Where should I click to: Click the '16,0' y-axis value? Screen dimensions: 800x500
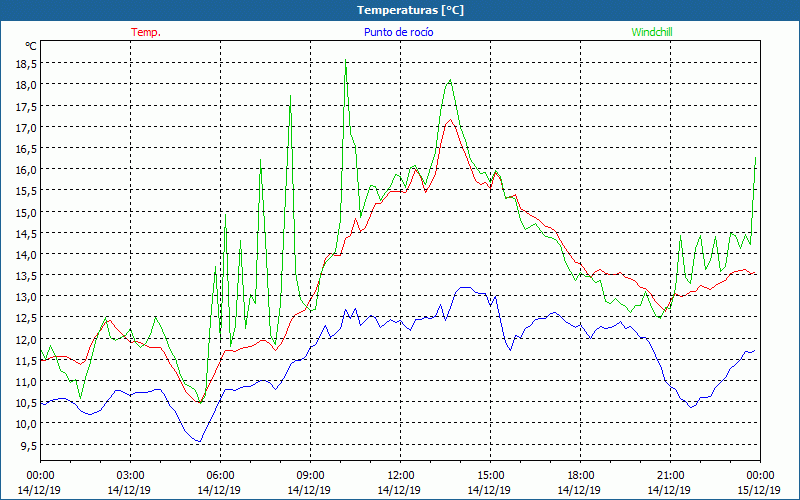tap(27, 169)
